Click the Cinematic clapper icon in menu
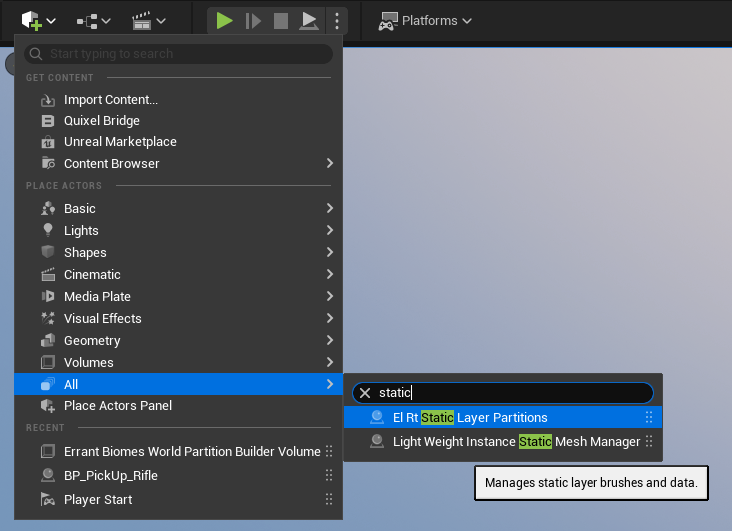The height and width of the screenshot is (531, 732). 48,274
